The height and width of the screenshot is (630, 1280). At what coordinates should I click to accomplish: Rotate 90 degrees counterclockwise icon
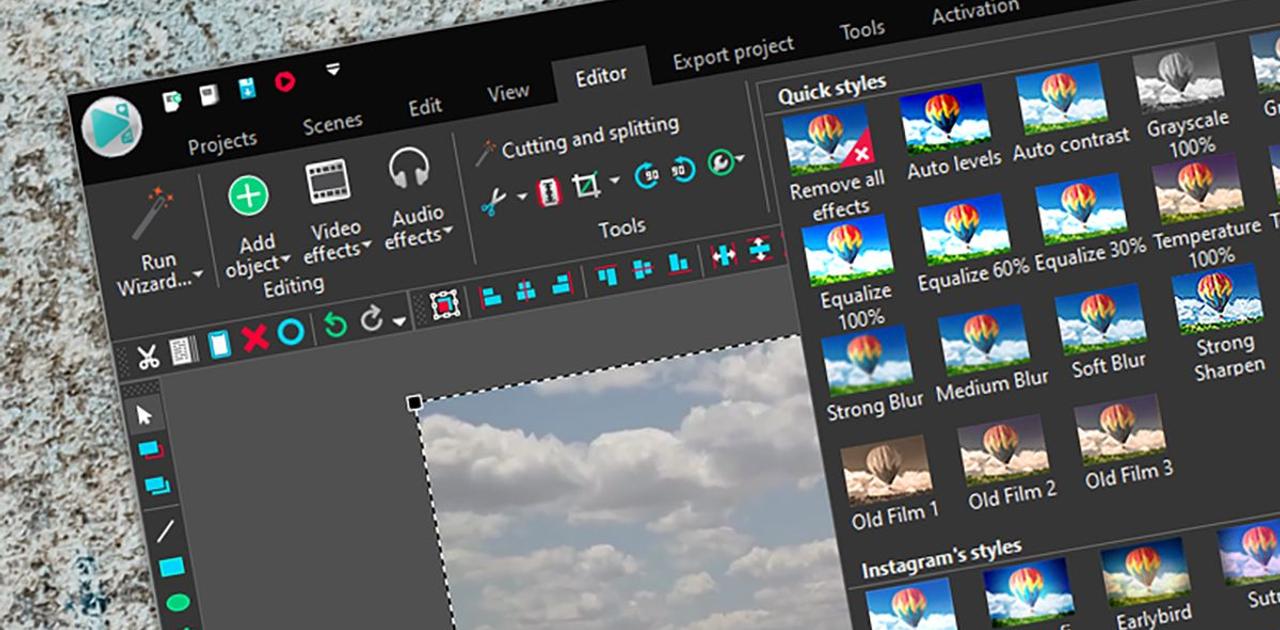click(x=648, y=174)
